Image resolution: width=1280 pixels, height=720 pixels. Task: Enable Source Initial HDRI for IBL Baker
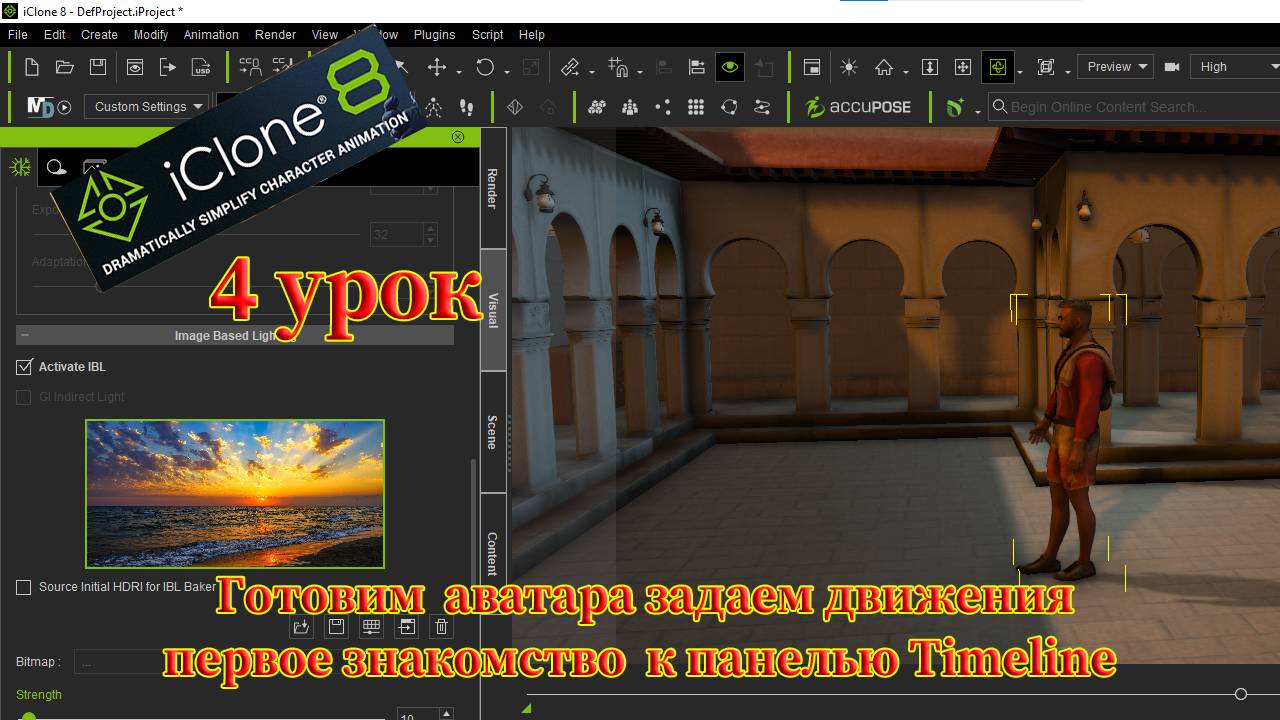coord(24,587)
